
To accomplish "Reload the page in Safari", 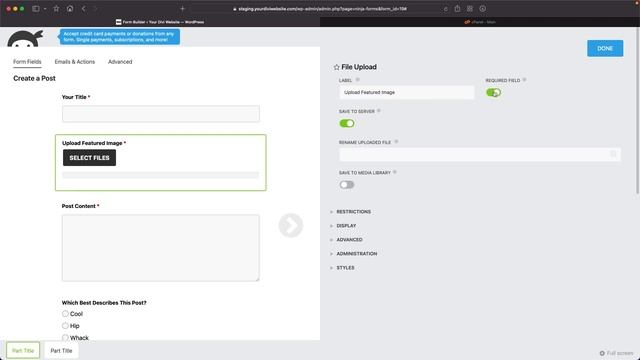I will [445, 9].
